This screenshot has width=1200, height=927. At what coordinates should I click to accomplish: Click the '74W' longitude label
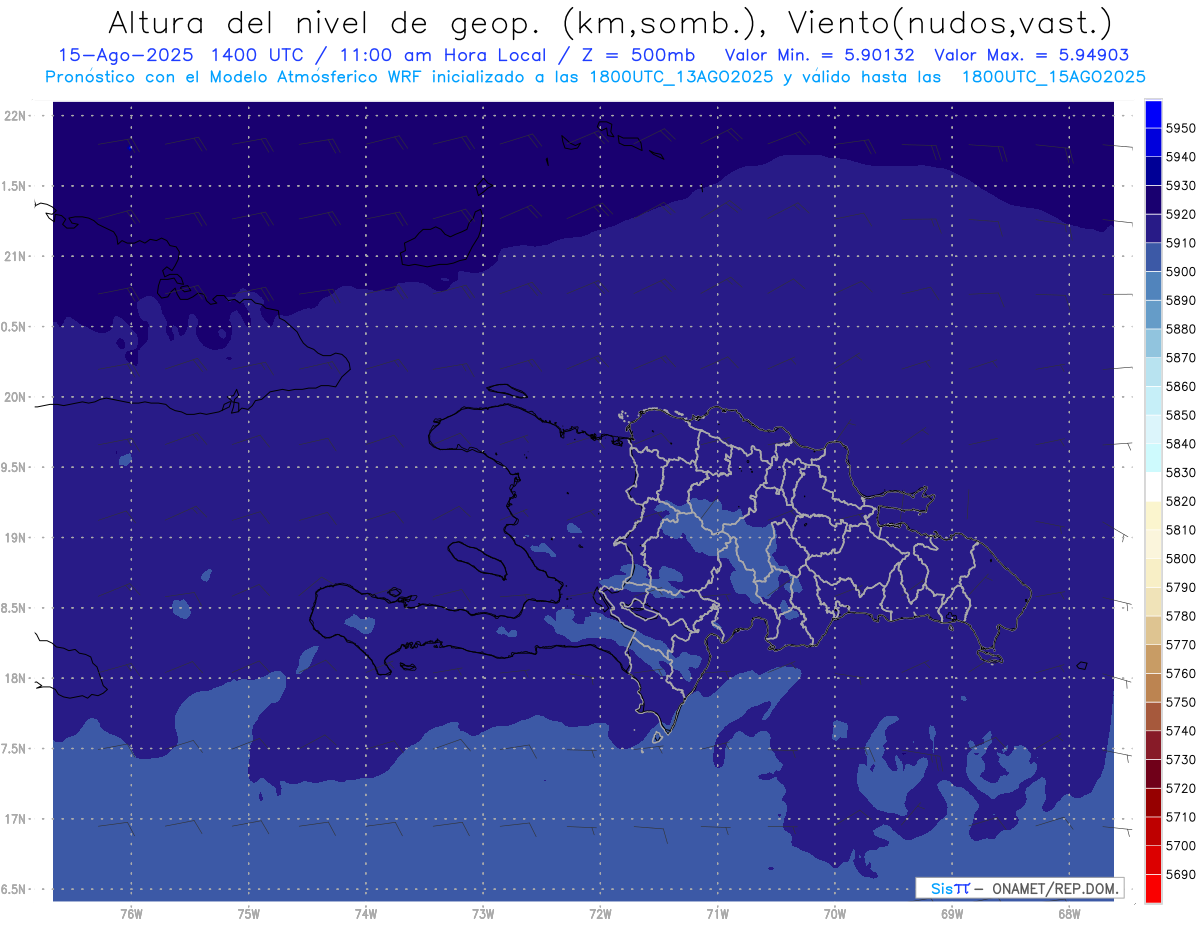coord(365,914)
